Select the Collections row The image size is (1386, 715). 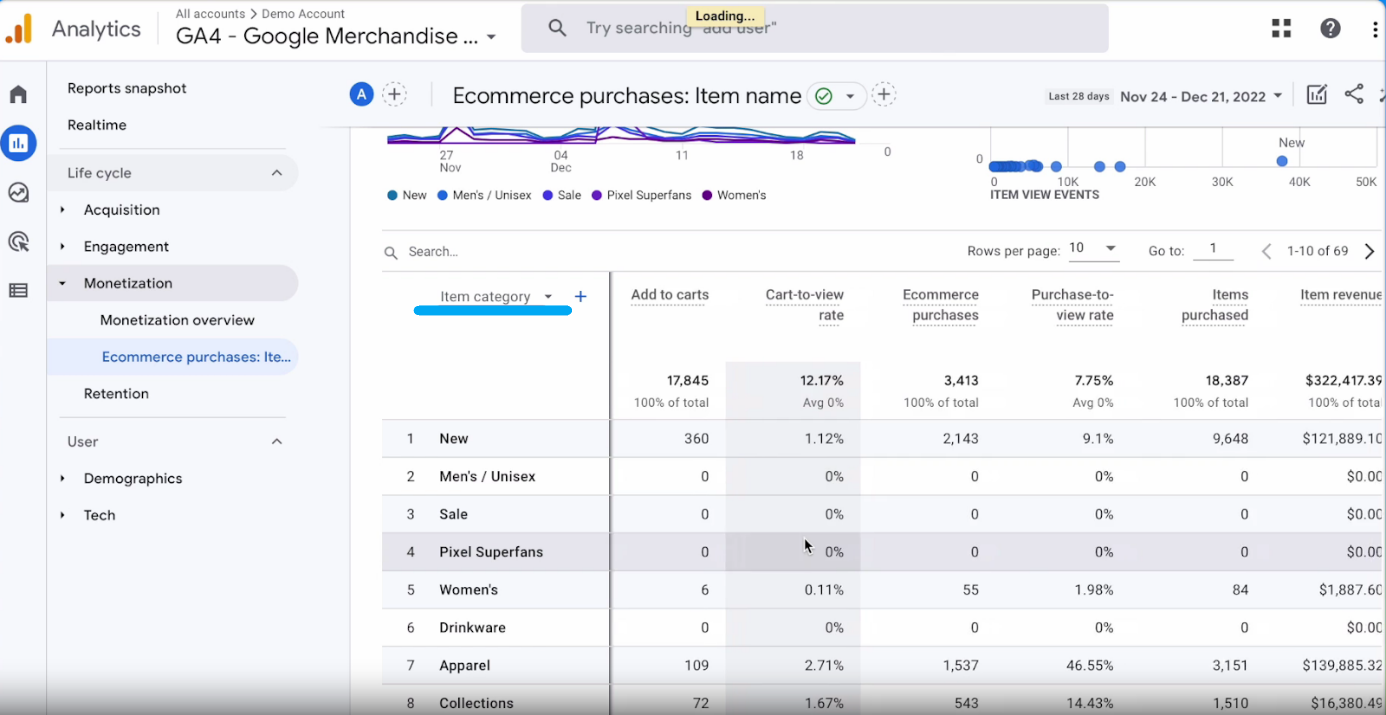click(883, 702)
